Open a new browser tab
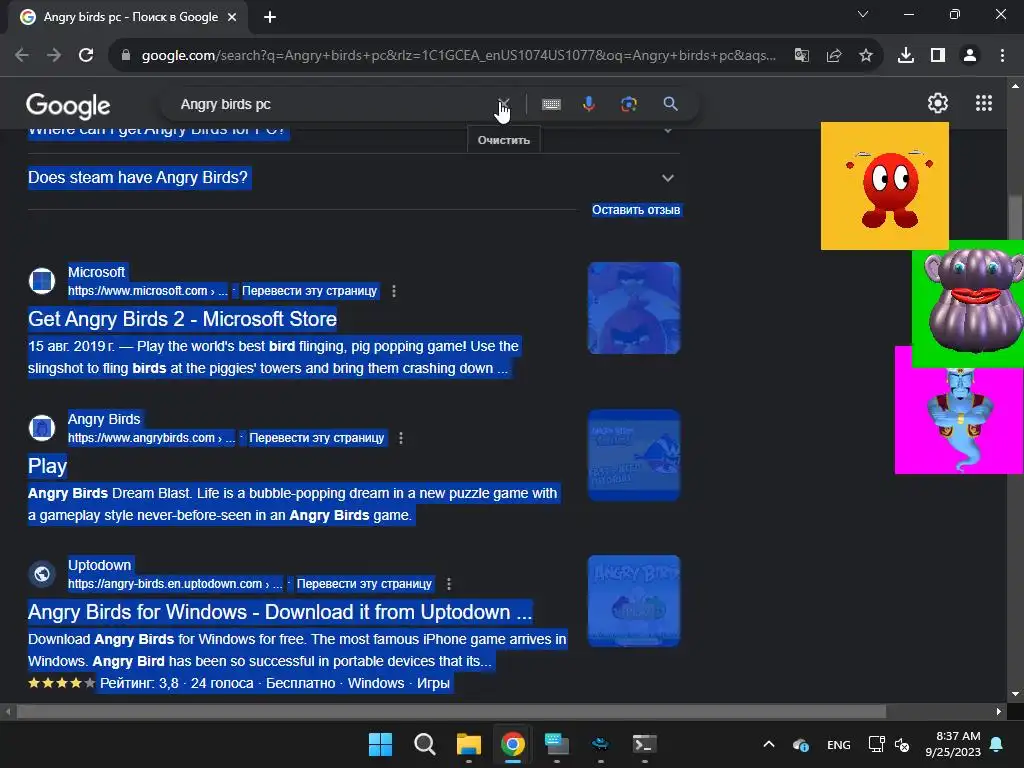Viewport: 1024px width, 768px height. (270, 17)
